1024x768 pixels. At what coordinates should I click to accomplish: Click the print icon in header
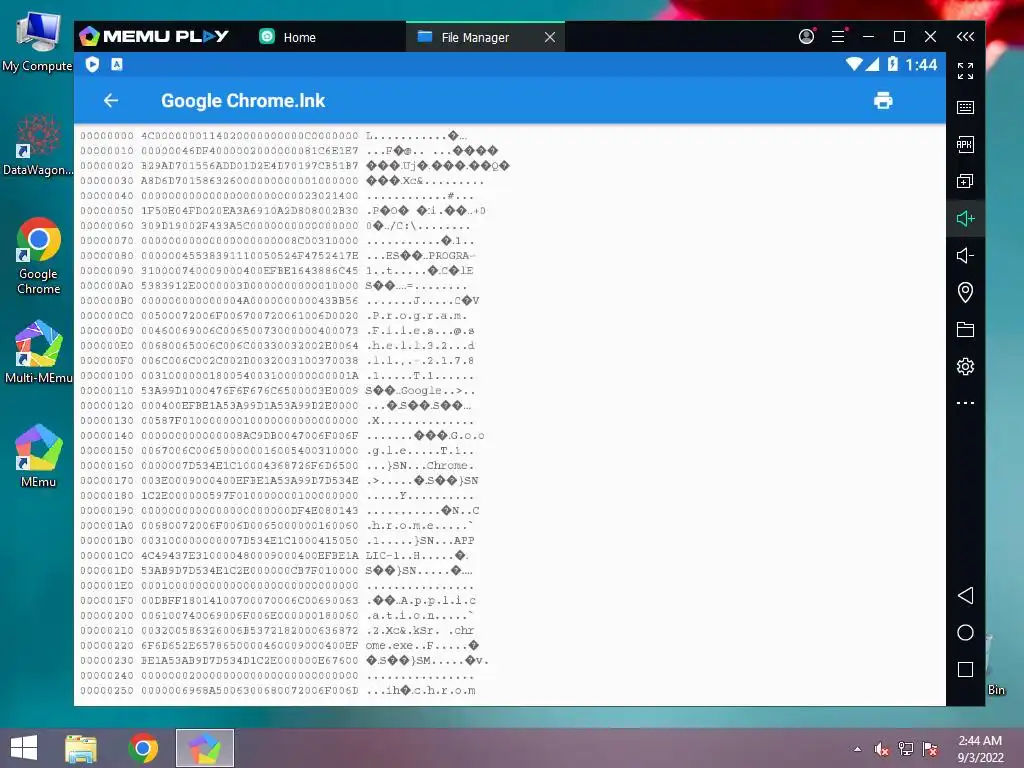(x=883, y=101)
